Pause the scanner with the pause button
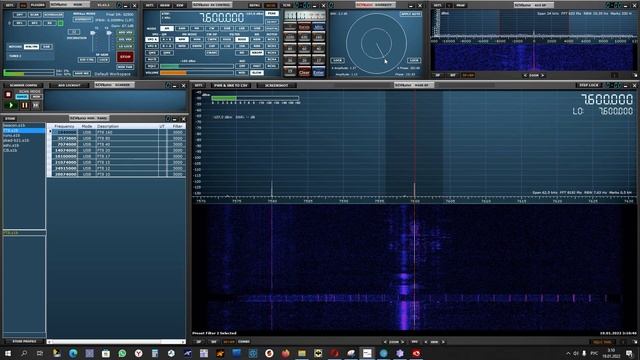This screenshot has width=640, height=360. (x=24, y=105)
